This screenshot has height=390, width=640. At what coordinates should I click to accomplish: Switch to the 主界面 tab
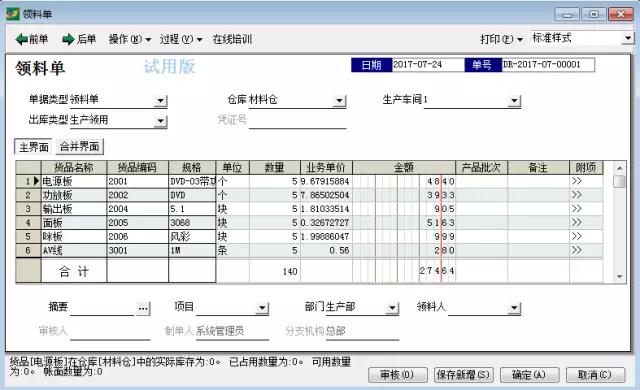(33, 147)
